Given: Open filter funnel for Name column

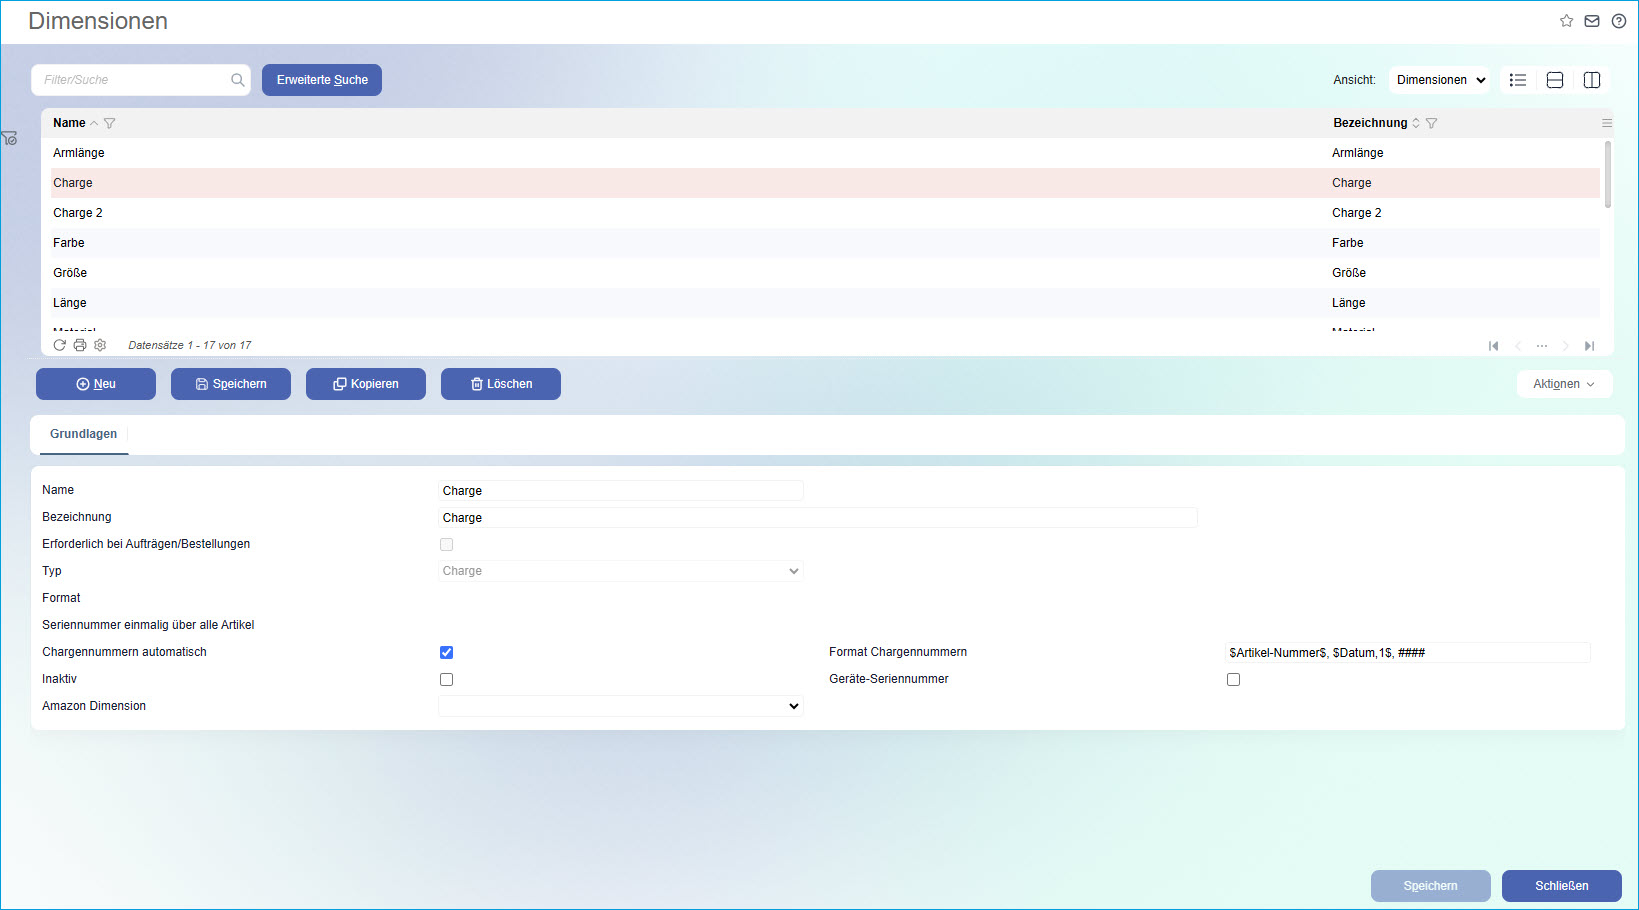Looking at the screenshot, I should 110,123.
